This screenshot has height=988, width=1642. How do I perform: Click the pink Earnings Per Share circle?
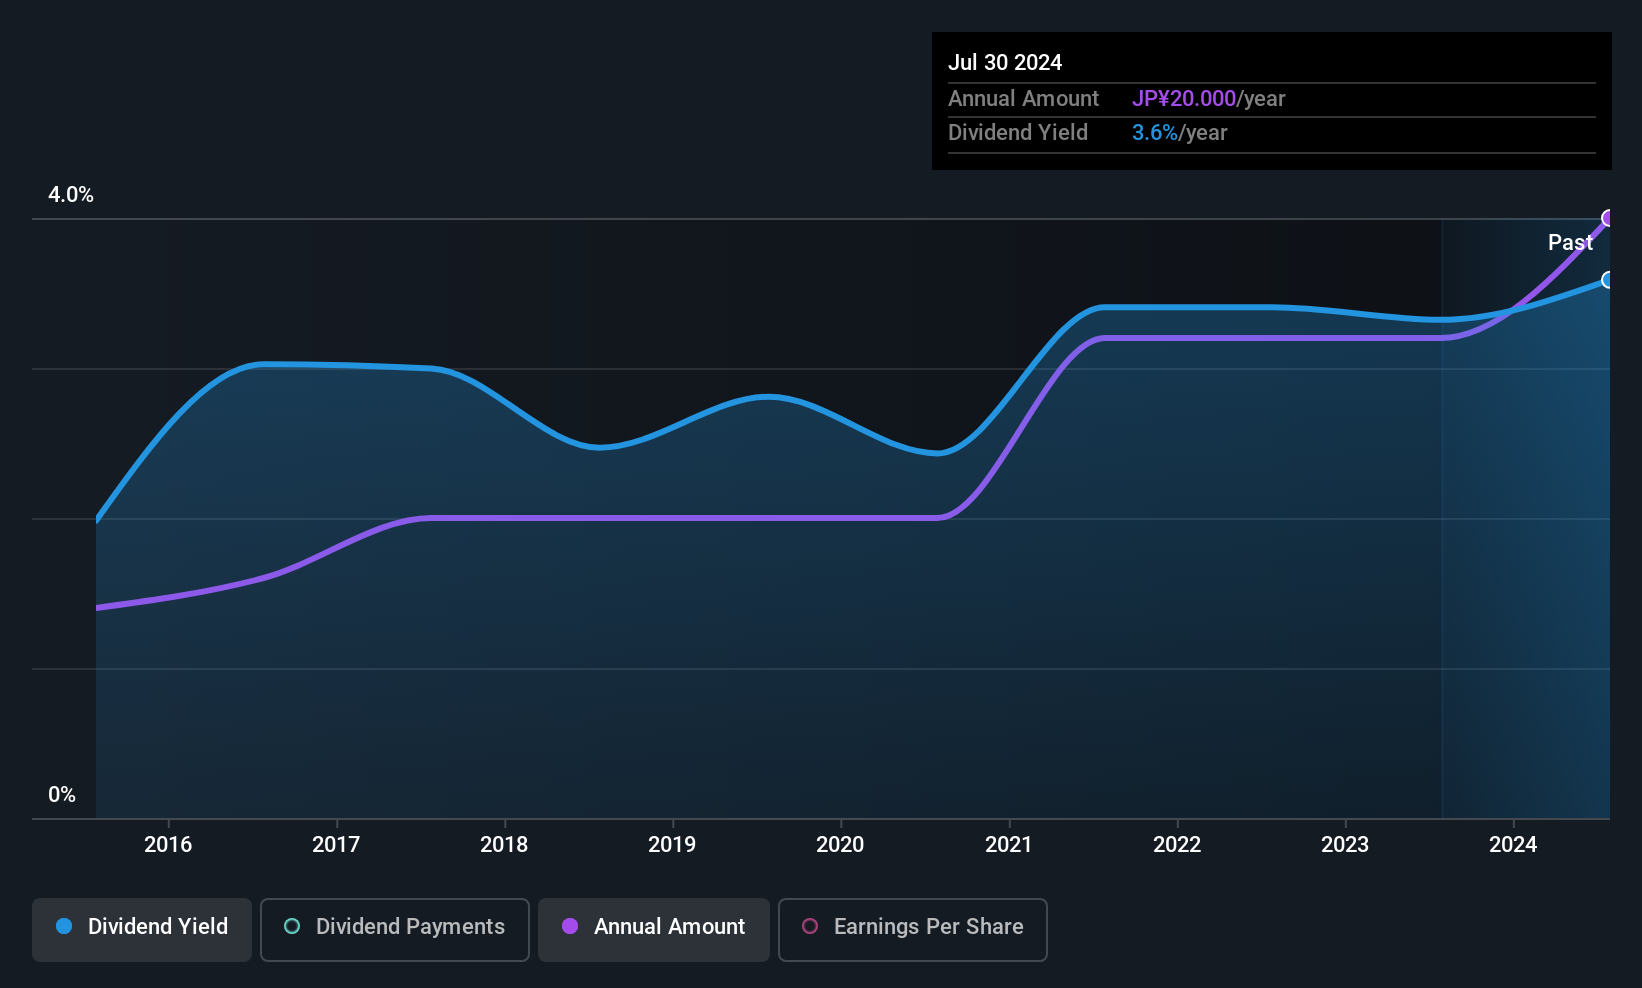(810, 926)
